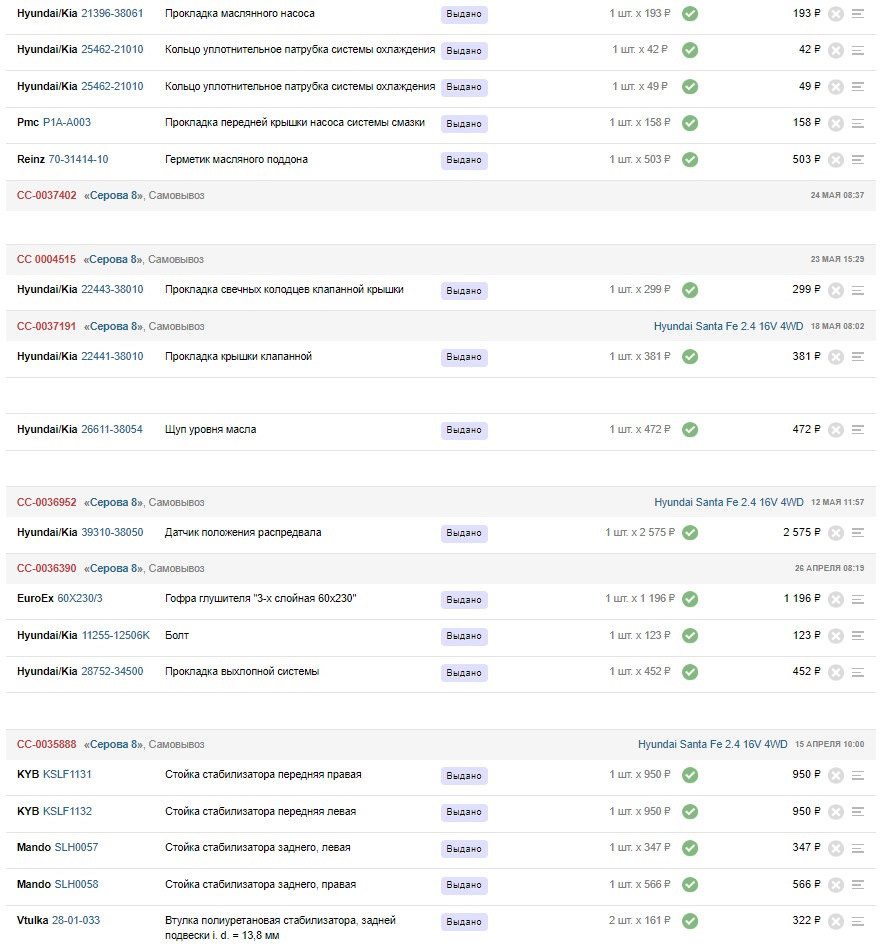Viewport: 880px width, 948px height.
Task: Expand row options for part 22441-38010
Action: click(858, 357)
